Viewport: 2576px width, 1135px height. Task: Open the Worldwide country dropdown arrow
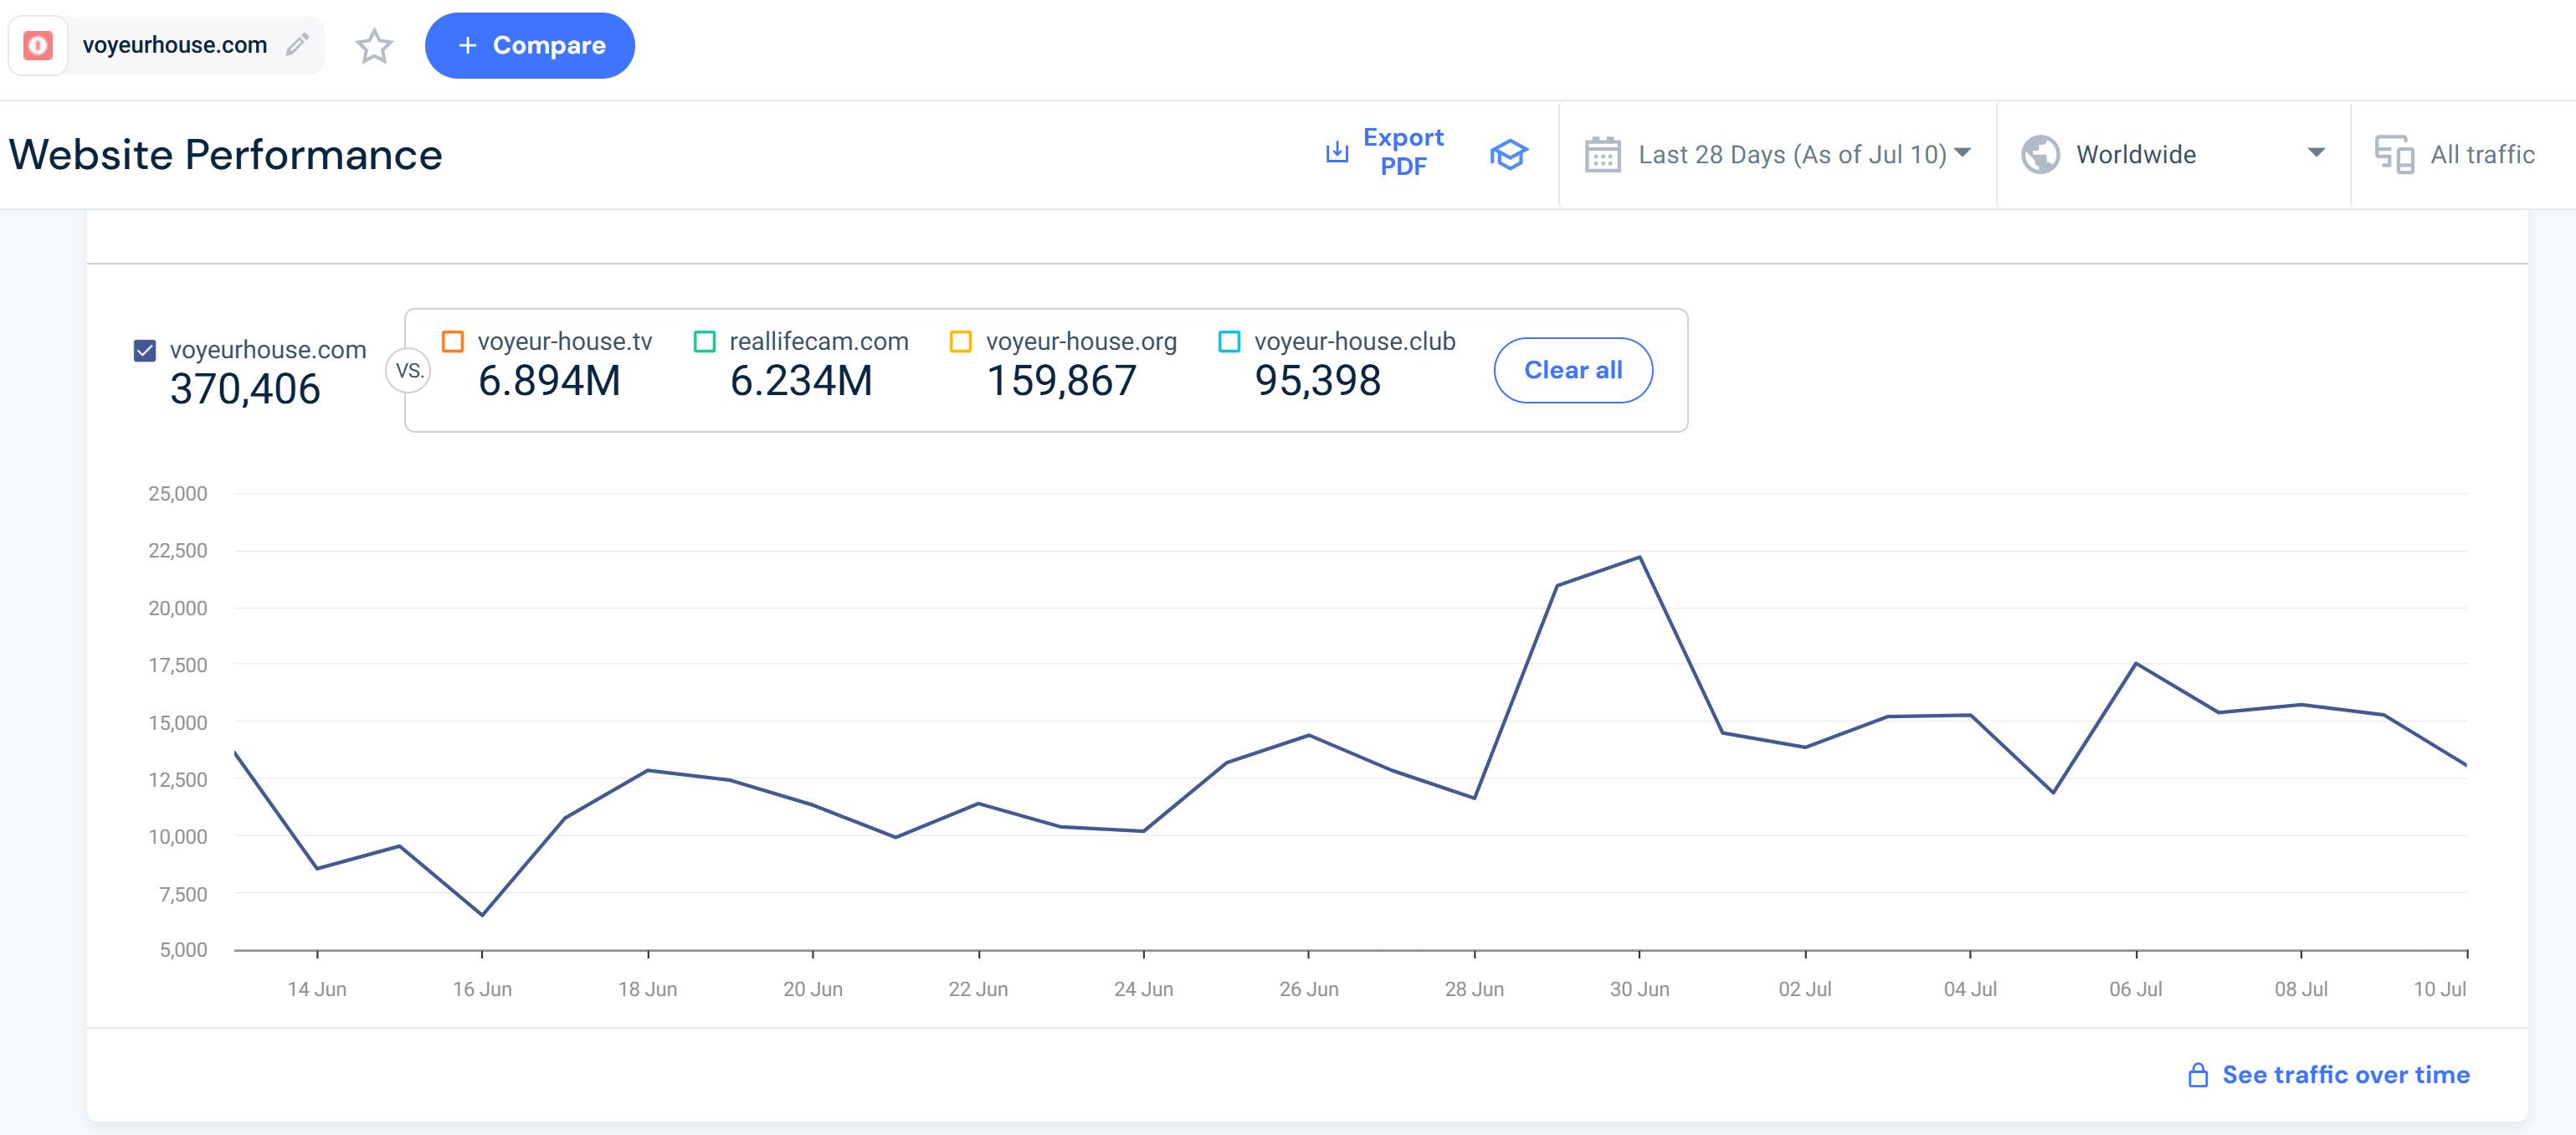(x=2315, y=153)
